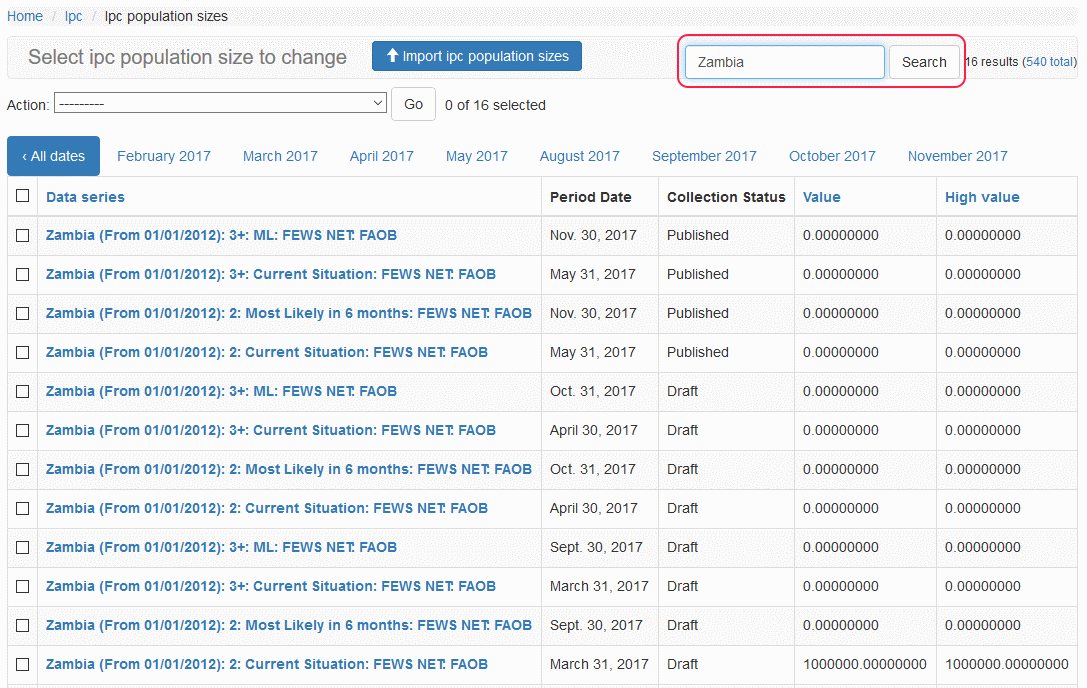Filter by August 2017
Image resolution: width=1087 pixels, height=688 pixels.
pos(579,156)
